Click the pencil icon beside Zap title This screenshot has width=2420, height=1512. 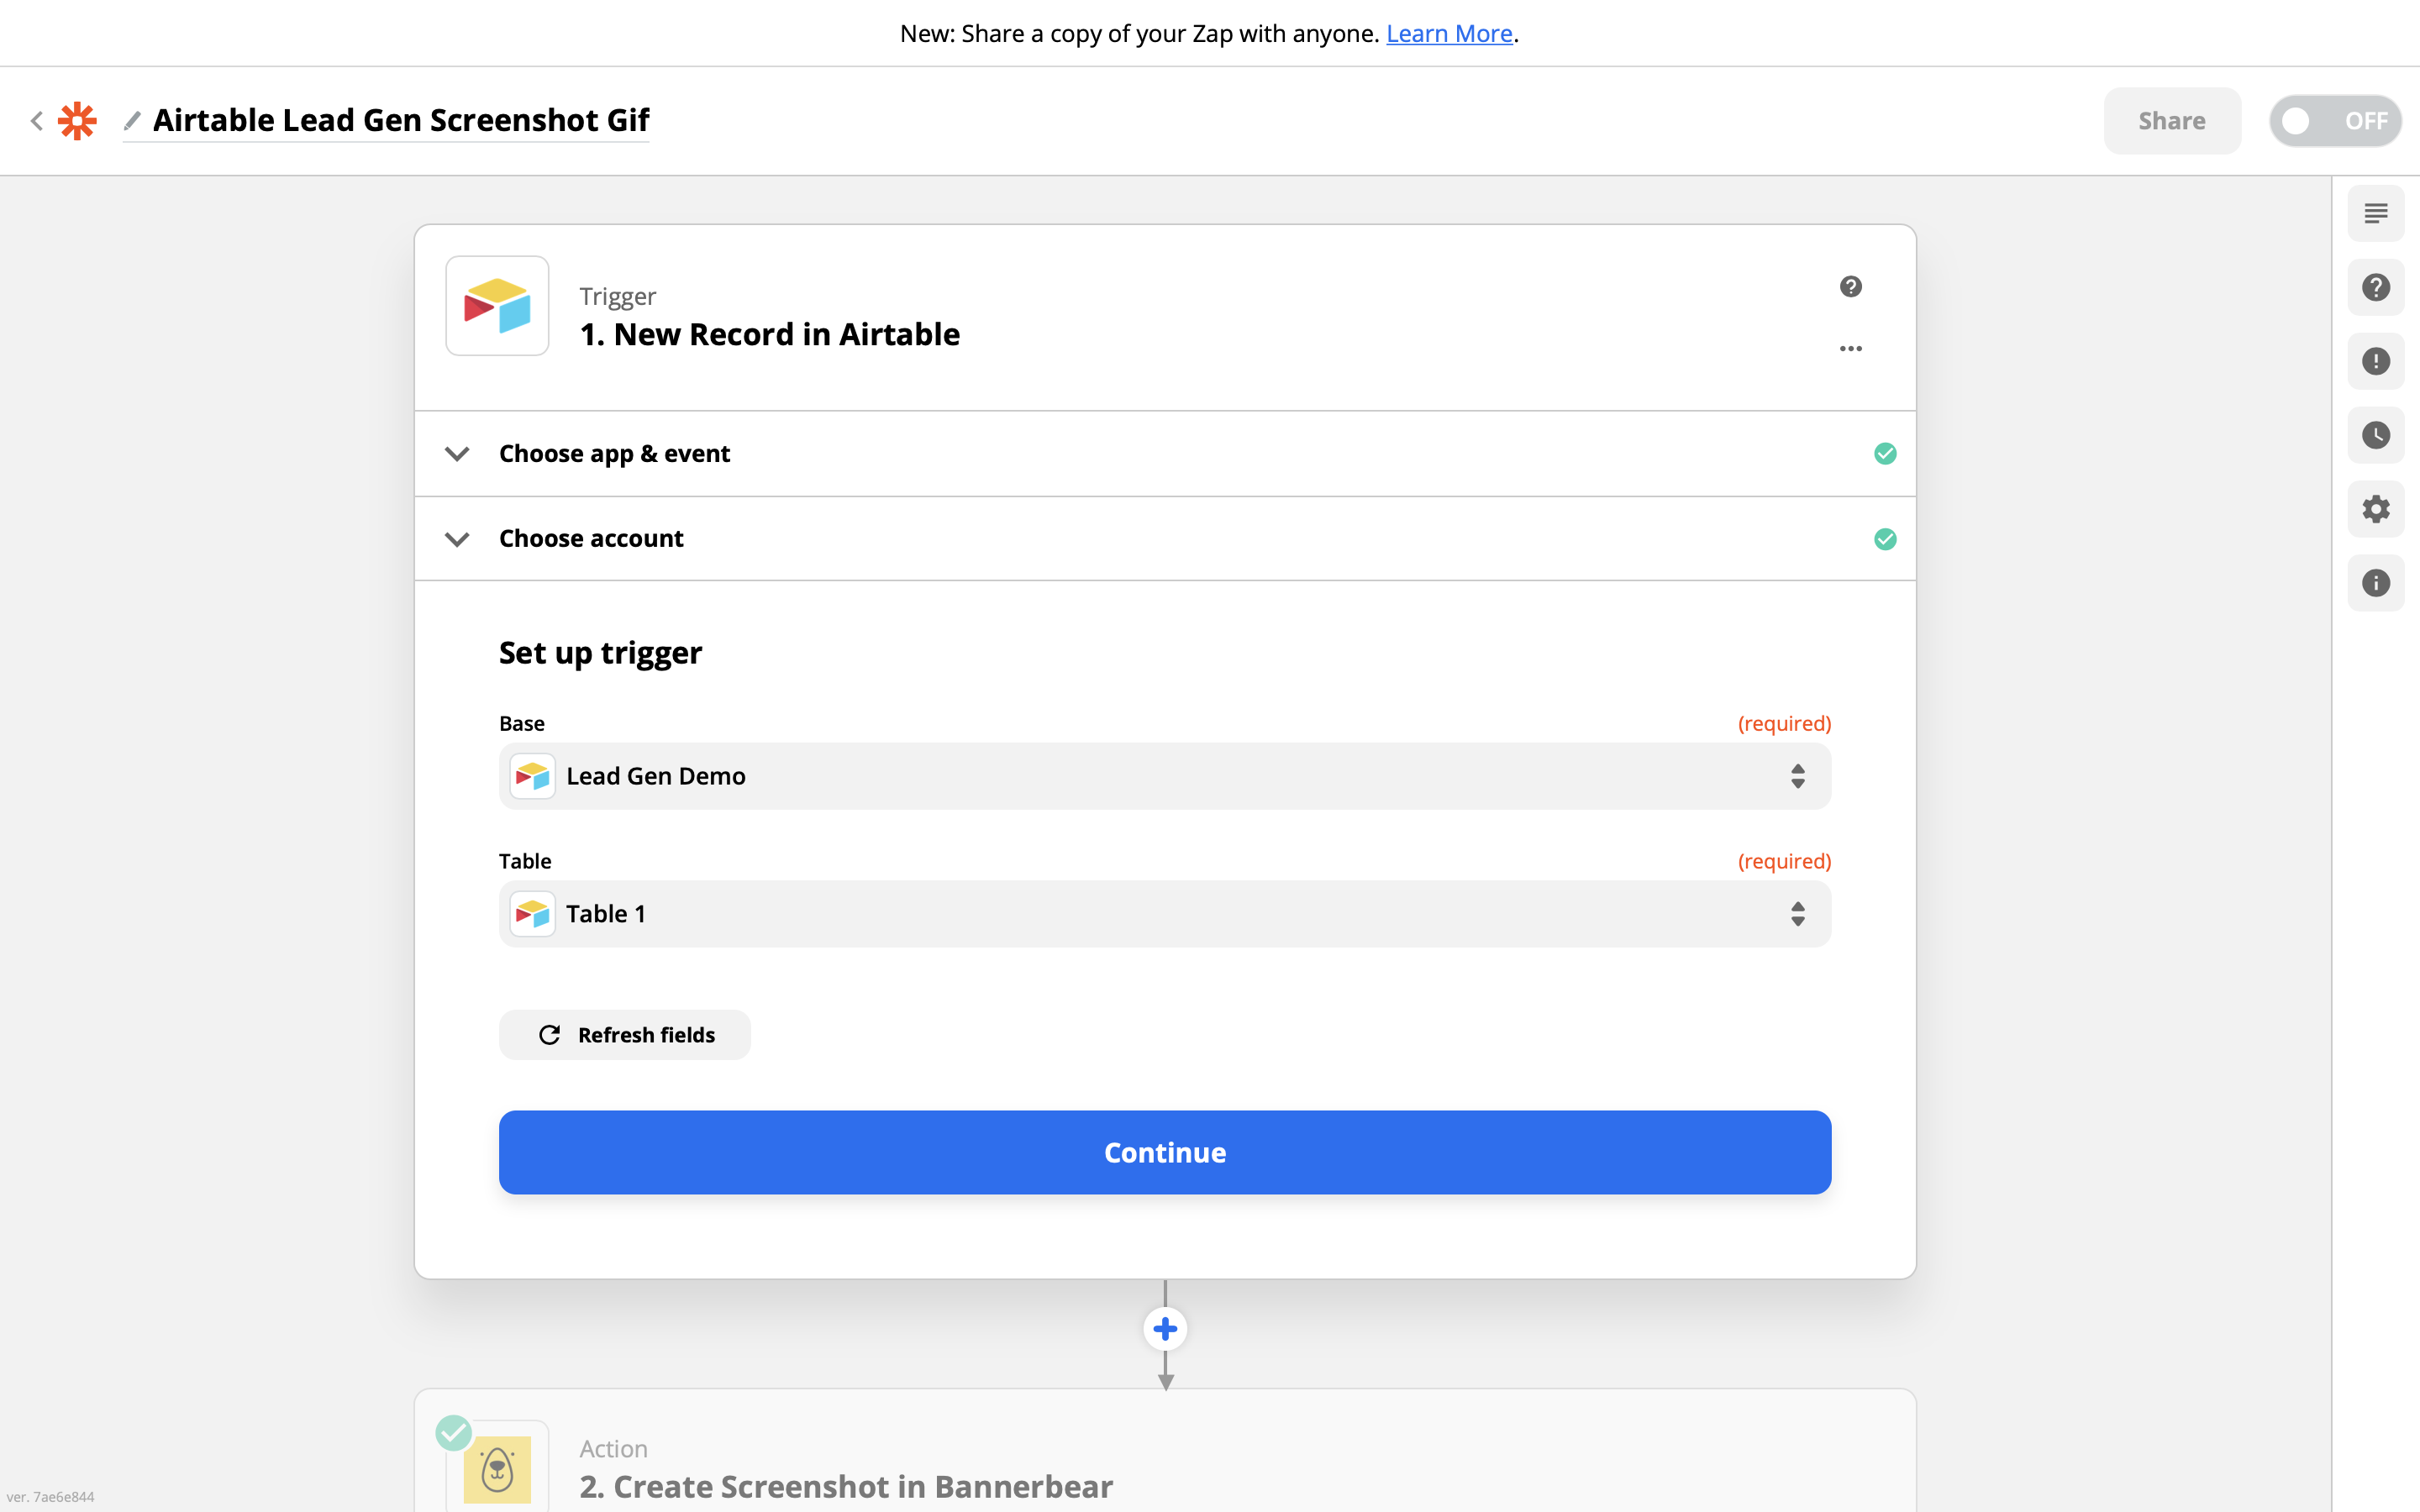132,121
